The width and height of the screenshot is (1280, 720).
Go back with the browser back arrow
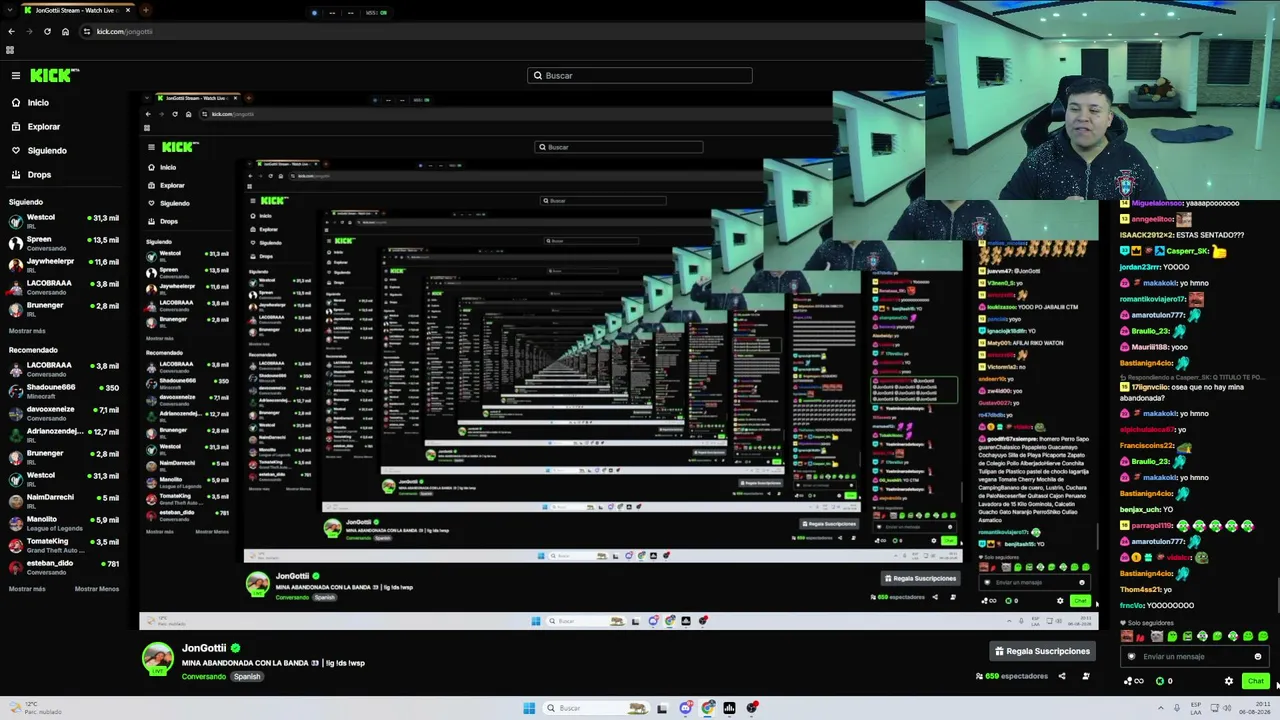click(11, 31)
